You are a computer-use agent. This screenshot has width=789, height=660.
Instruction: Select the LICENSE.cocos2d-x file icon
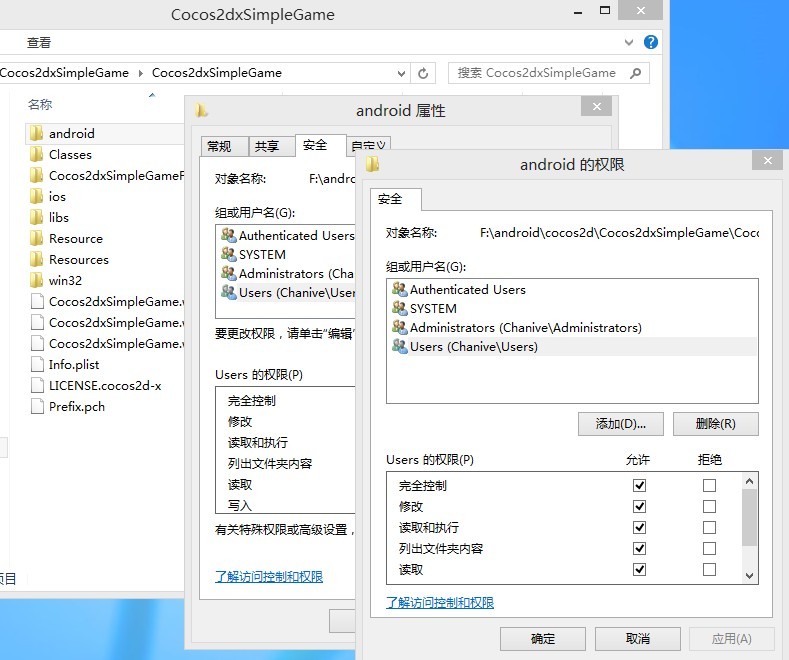tap(37, 385)
